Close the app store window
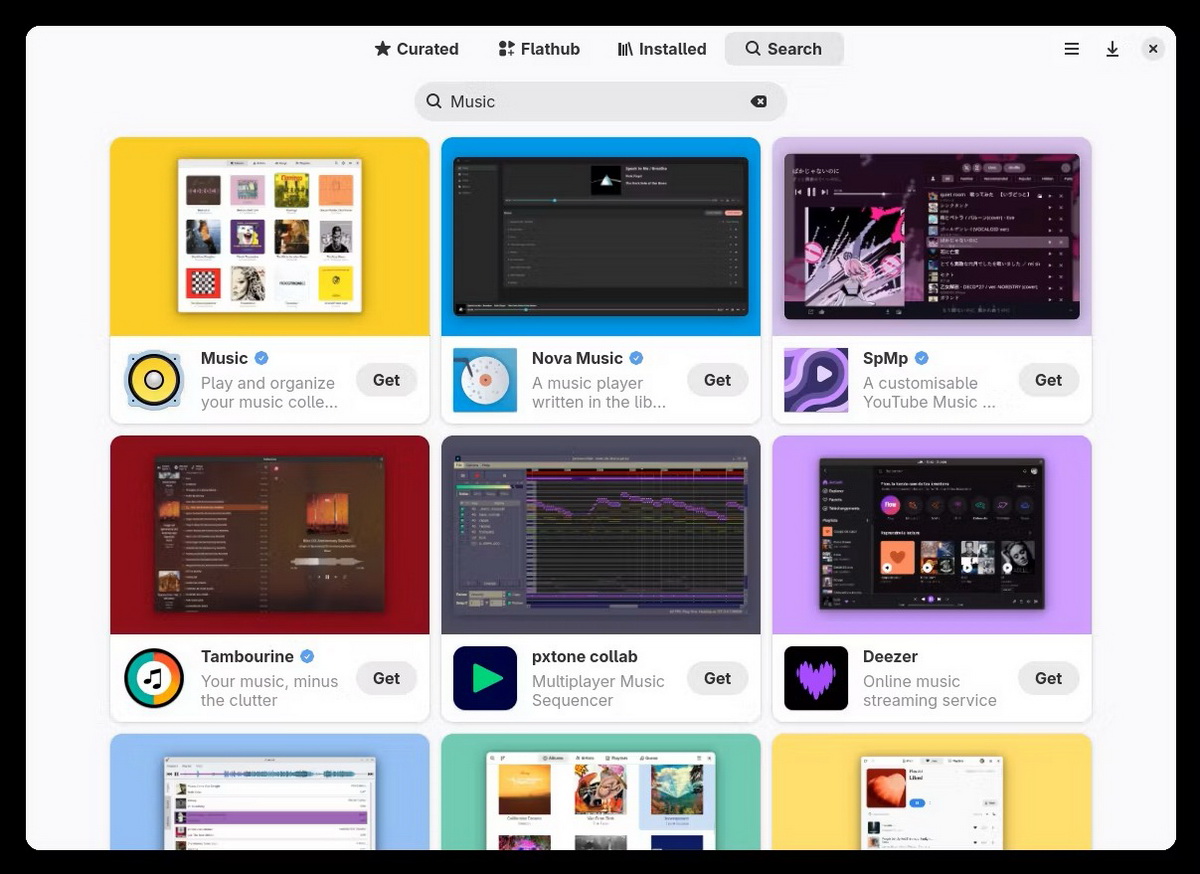 coord(1153,49)
